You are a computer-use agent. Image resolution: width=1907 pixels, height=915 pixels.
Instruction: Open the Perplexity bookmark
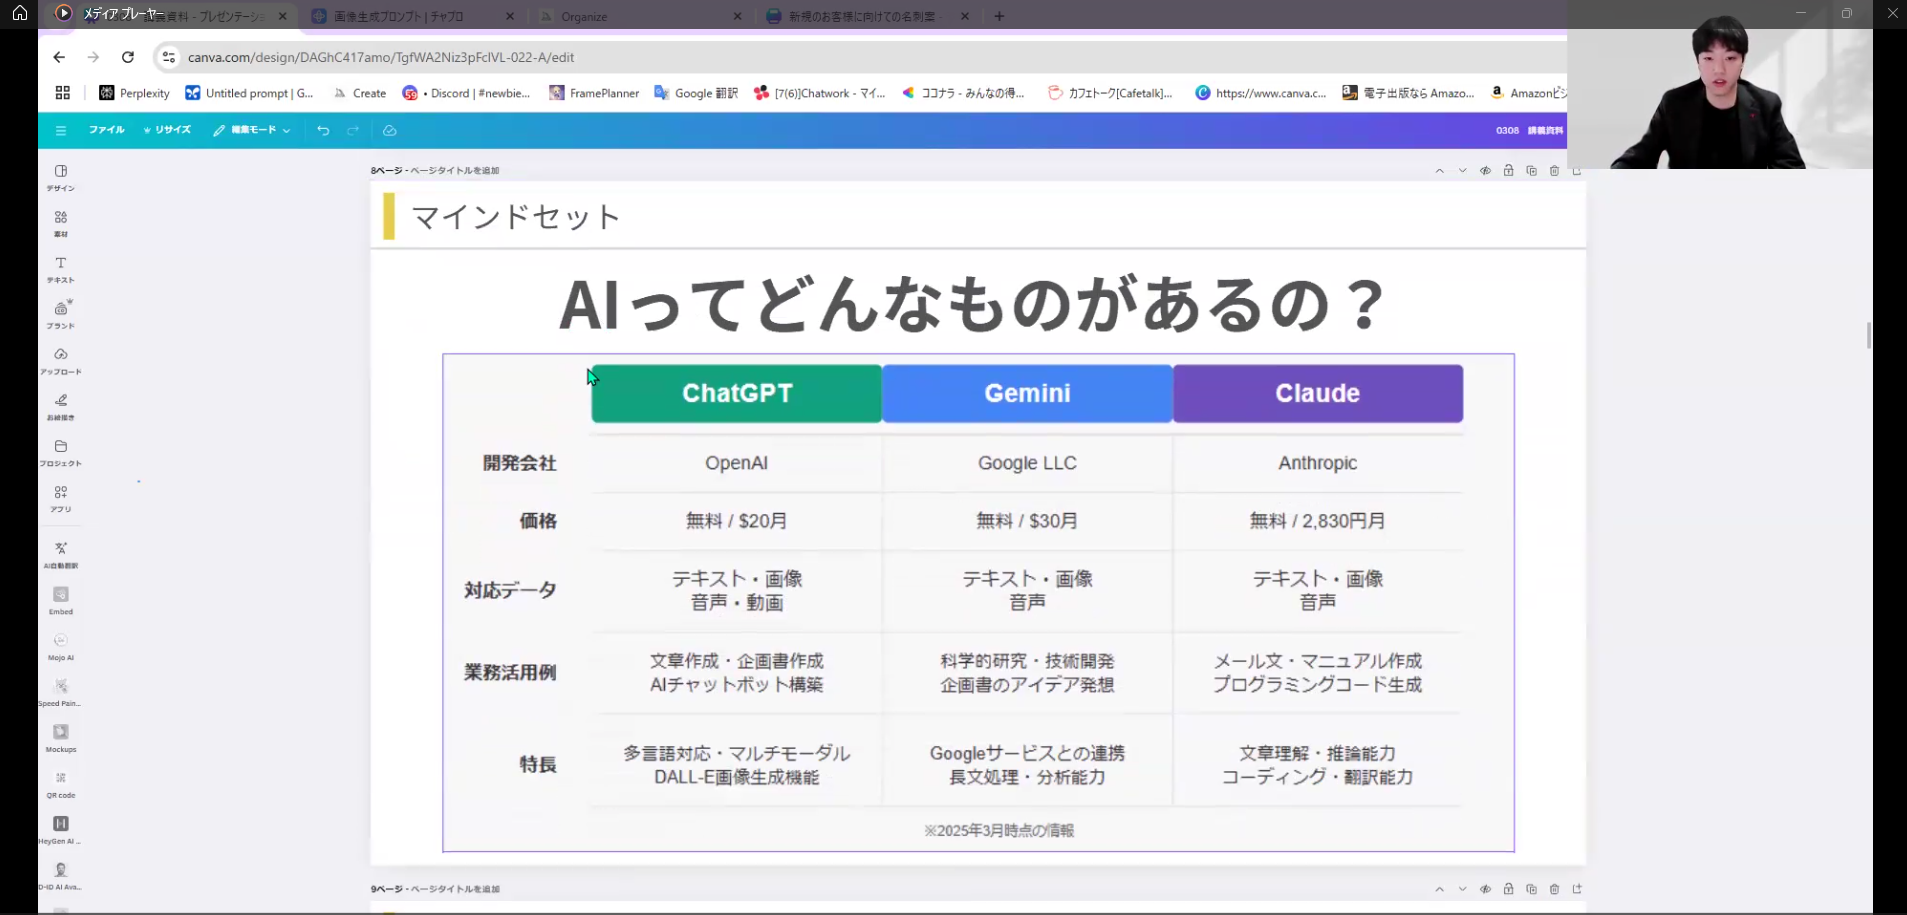click(x=134, y=93)
